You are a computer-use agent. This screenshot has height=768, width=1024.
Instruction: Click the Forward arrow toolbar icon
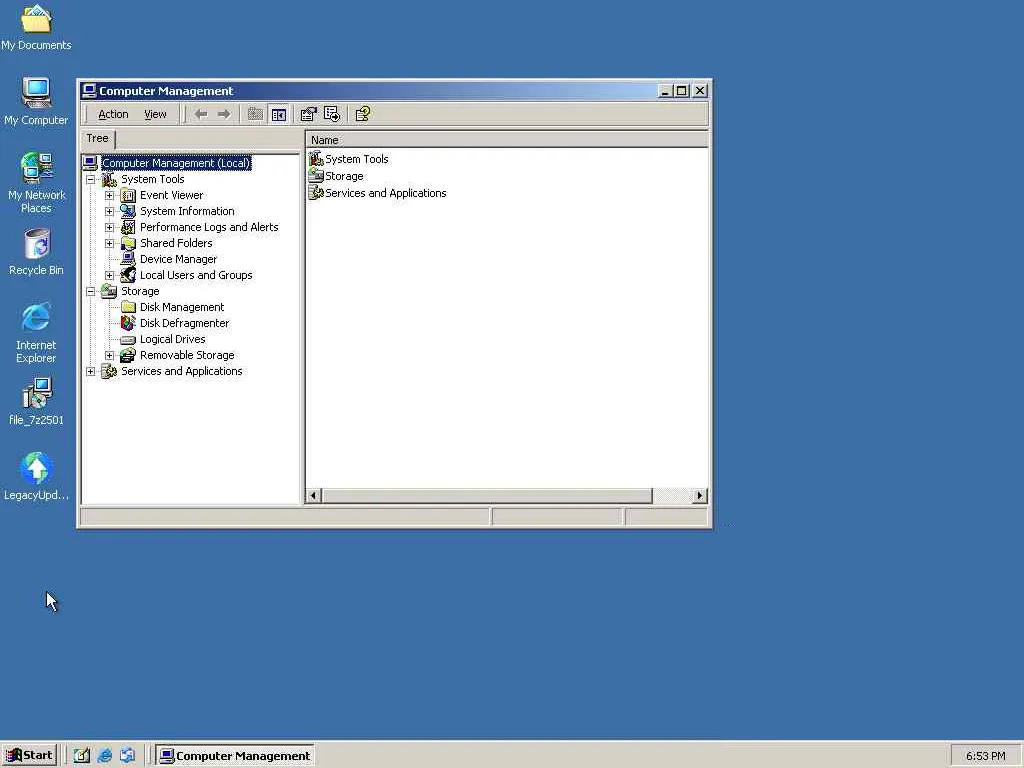click(x=224, y=114)
